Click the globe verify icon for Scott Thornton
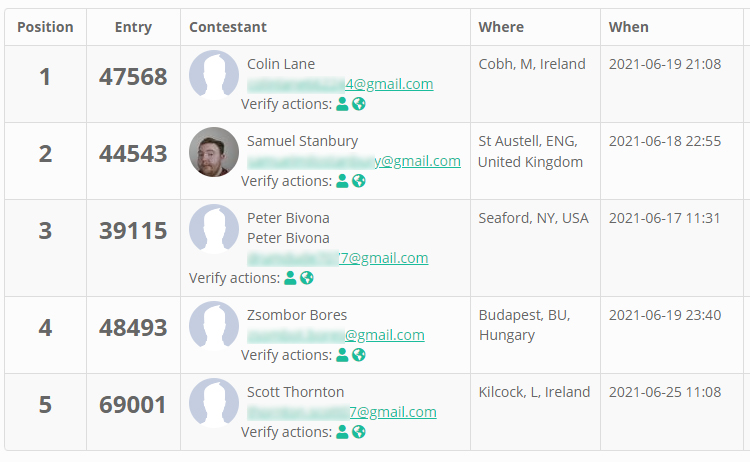Viewport: 750px width, 462px height. click(359, 432)
